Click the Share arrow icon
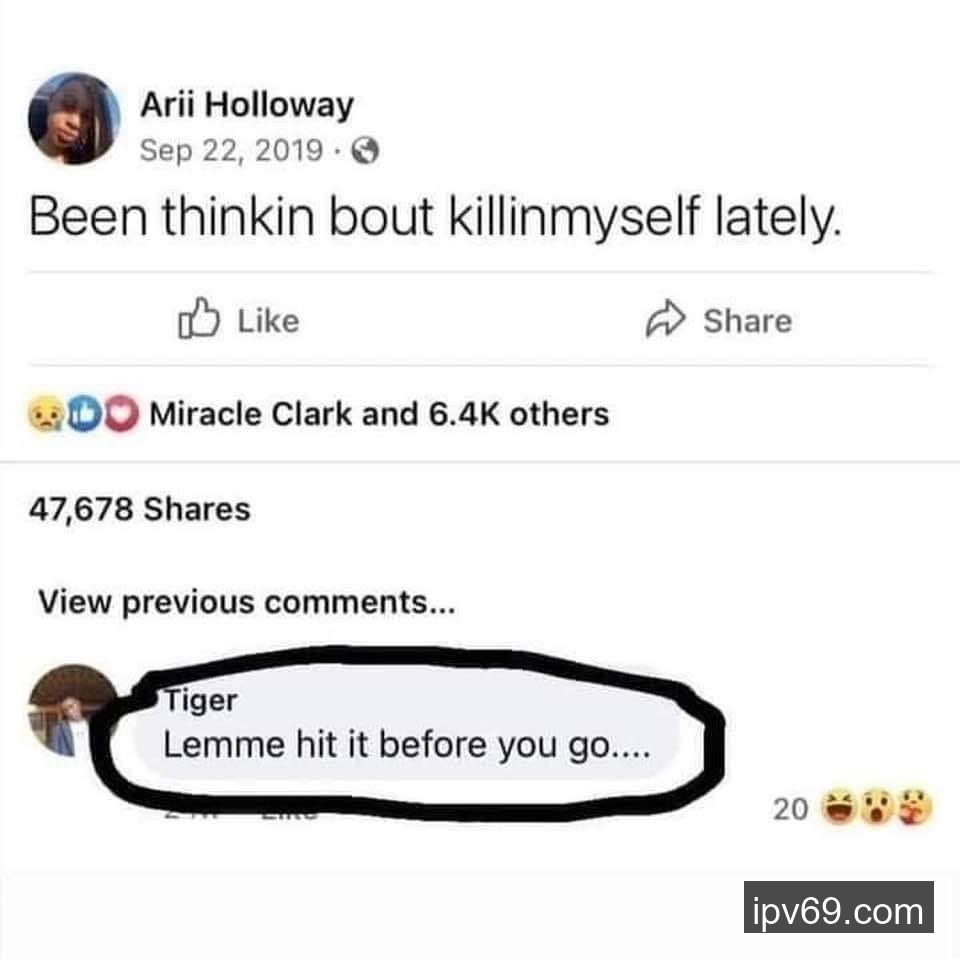This screenshot has width=960, height=959. click(665, 319)
